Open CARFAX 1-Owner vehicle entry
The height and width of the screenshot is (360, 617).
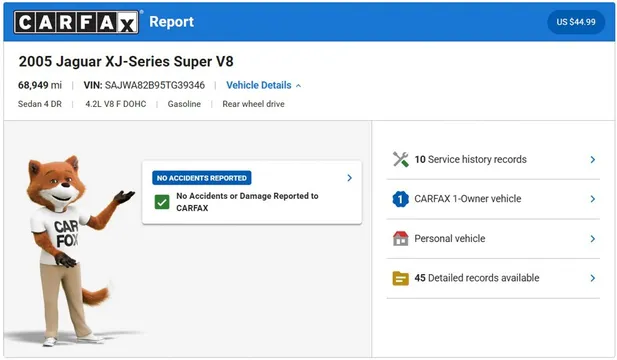click(x=493, y=199)
